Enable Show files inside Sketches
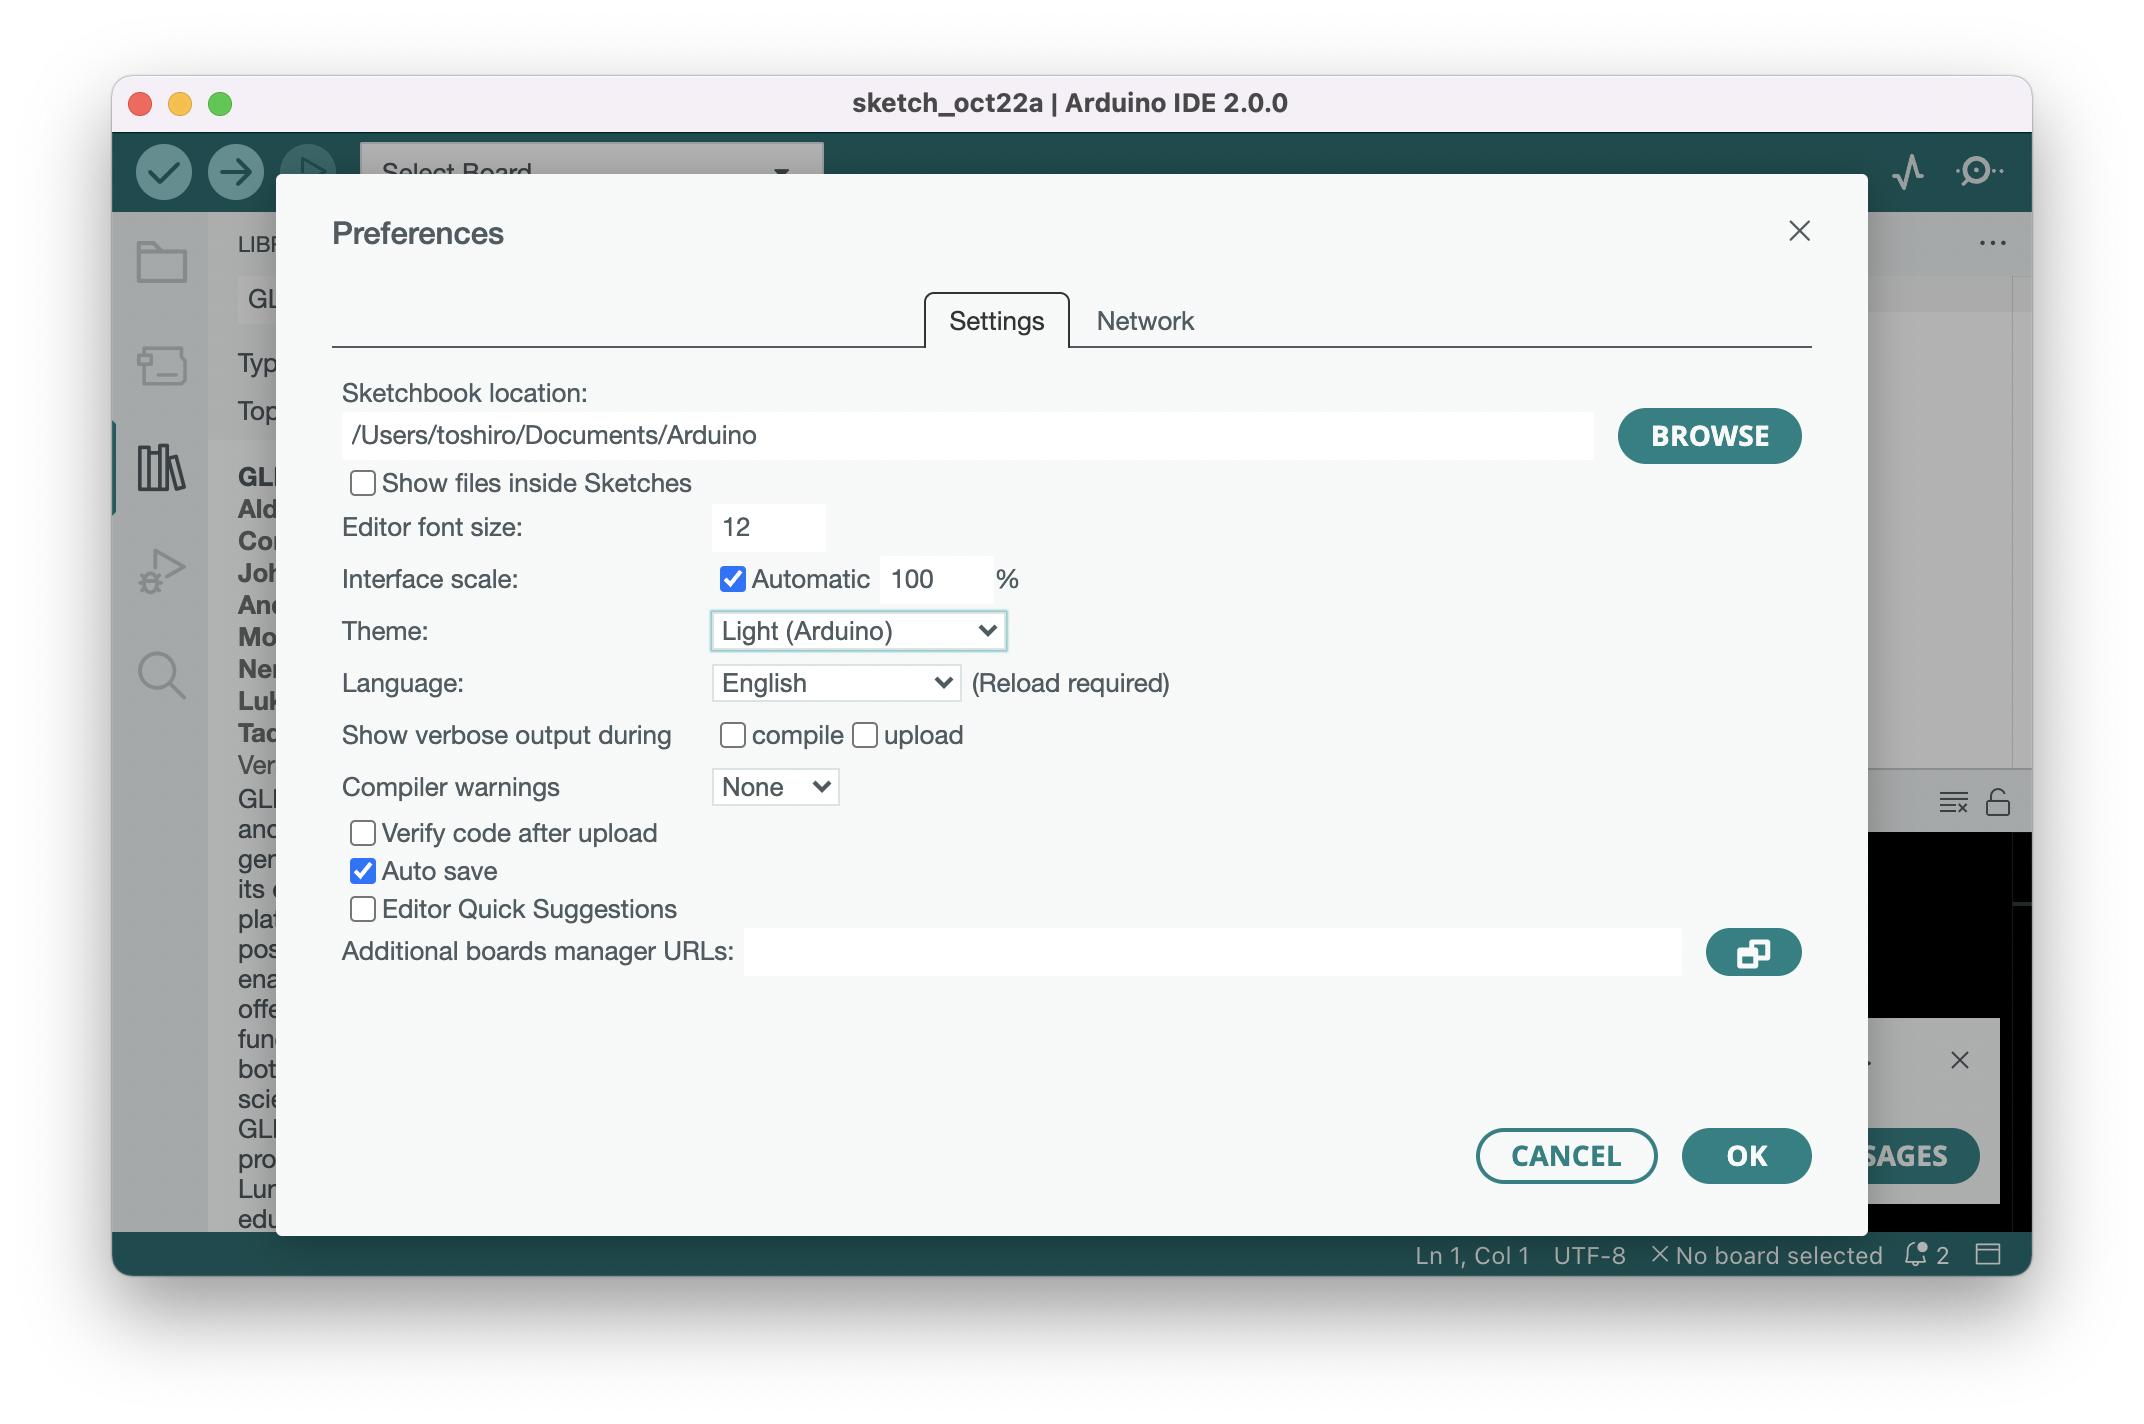Screen dimensions: 2144x1424 coord(364,483)
